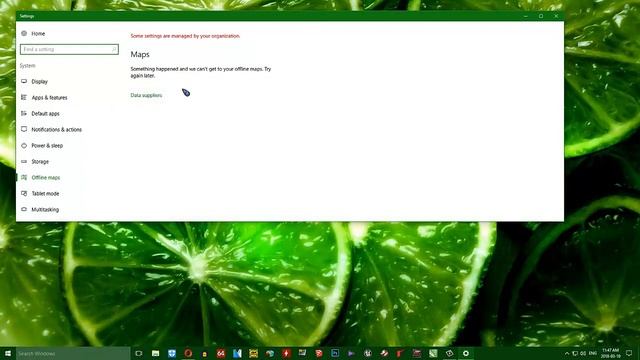
Task: Open the Windows Start menu
Action: pos(8,353)
